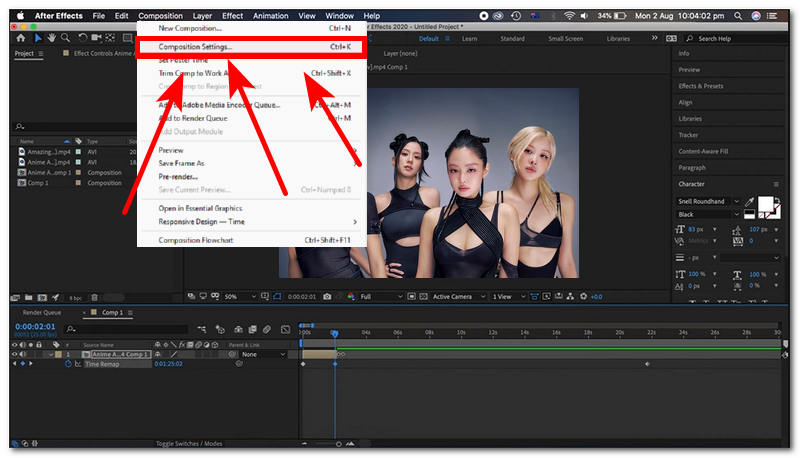Screen dimensions: 800x458
Task: Toggle Switches / Modes in the timeline
Action: point(189,443)
